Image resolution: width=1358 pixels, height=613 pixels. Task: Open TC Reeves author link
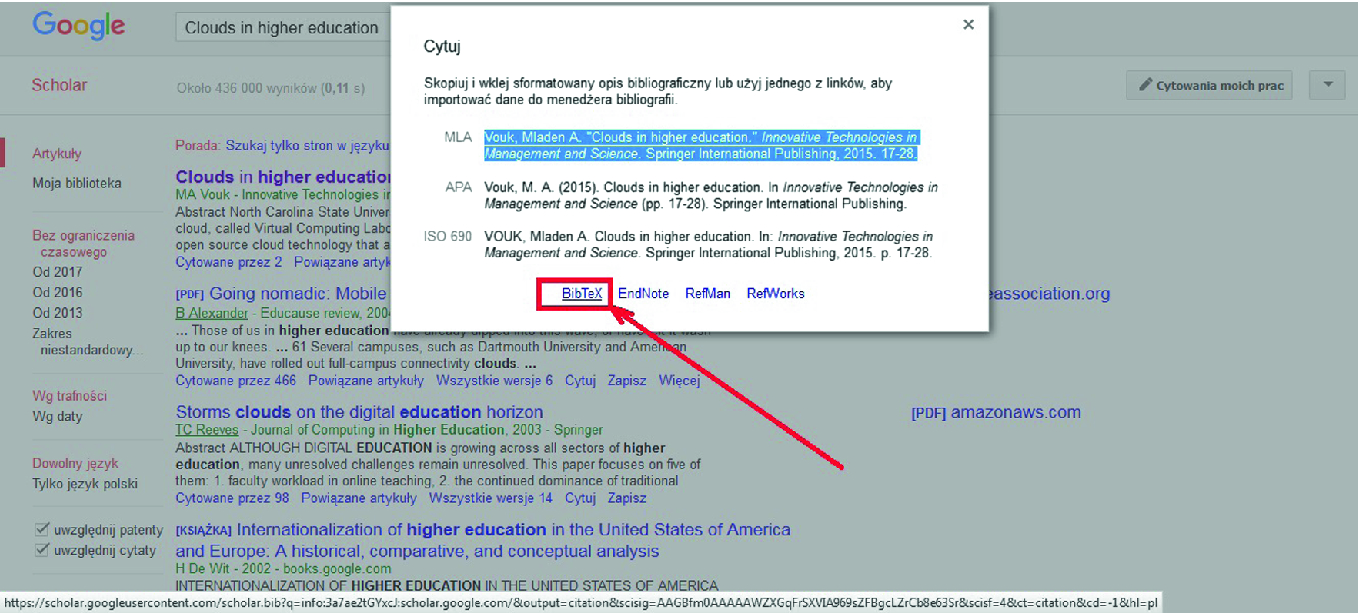[x=207, y=430]
